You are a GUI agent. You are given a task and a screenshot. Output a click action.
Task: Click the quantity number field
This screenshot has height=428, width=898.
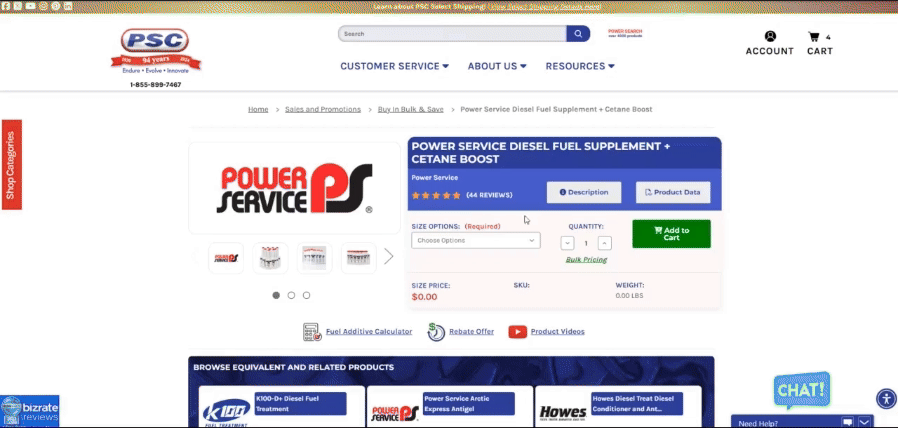tap(586, 243)
